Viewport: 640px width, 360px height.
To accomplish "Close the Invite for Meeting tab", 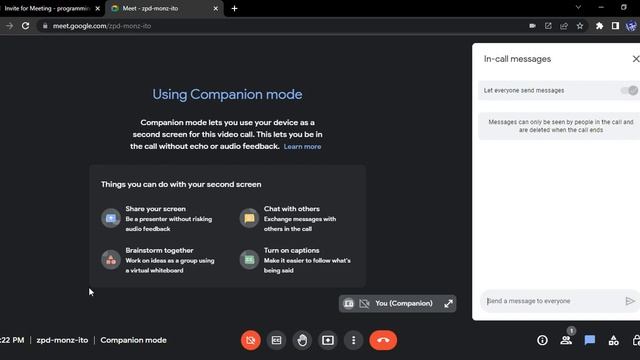I will click(98, 8).
